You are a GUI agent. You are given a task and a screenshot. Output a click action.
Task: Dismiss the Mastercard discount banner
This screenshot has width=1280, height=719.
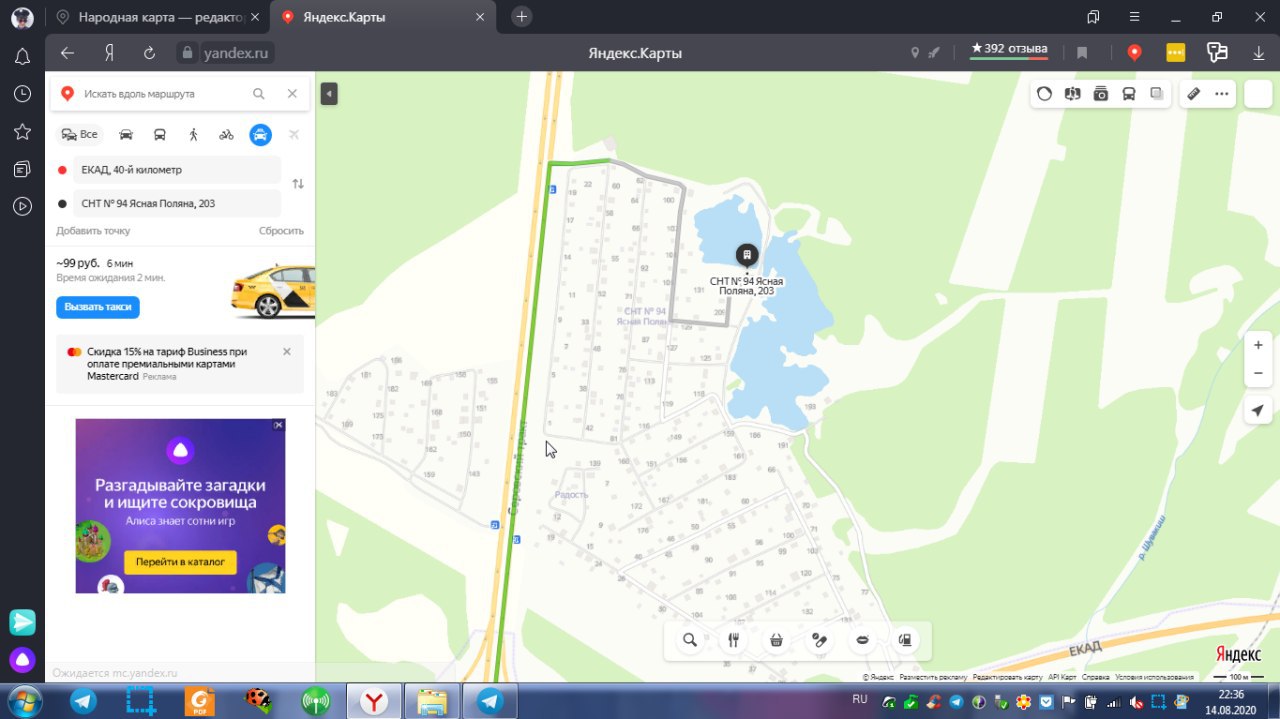tap(287, 352)
